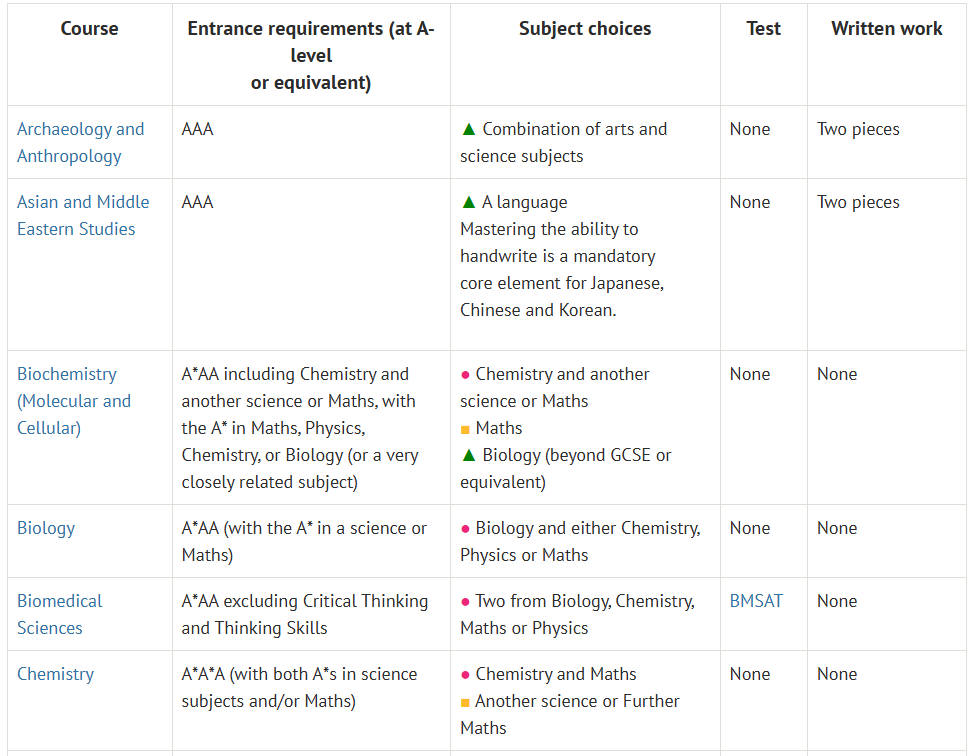973x756 pixels.
Task: Click the Test column header
Action: point(763,29)
